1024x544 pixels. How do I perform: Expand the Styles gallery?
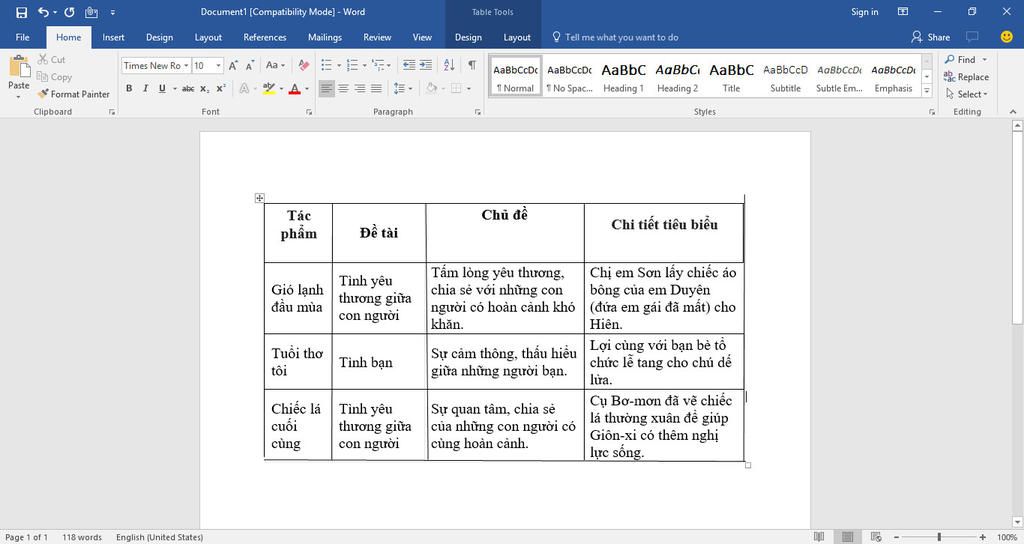point(927,91)
